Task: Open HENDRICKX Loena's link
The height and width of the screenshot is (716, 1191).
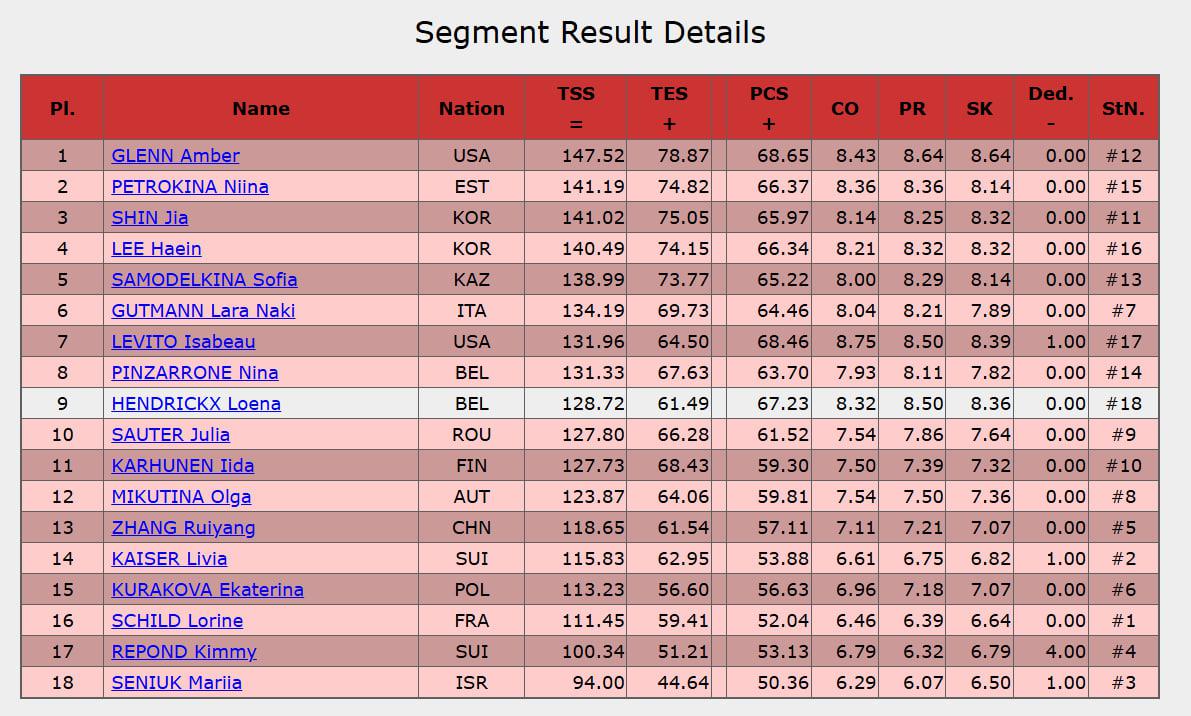Action: [x=196, y=404]
